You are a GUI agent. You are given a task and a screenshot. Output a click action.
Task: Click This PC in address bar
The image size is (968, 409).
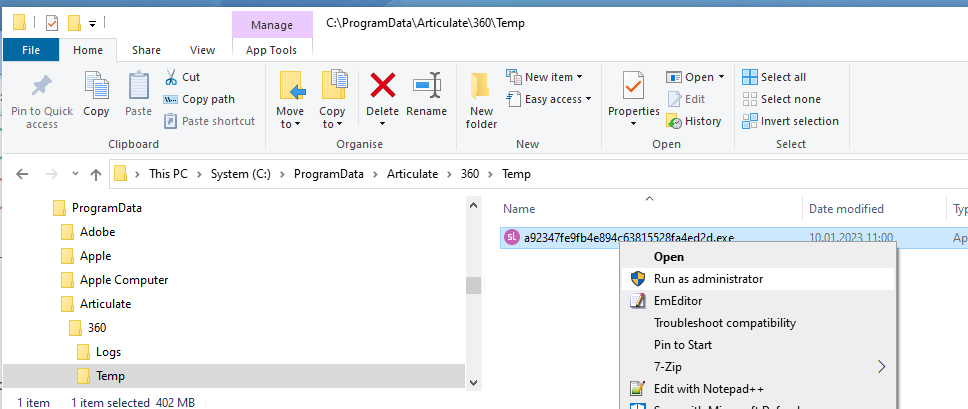click(x=168, y=174)
